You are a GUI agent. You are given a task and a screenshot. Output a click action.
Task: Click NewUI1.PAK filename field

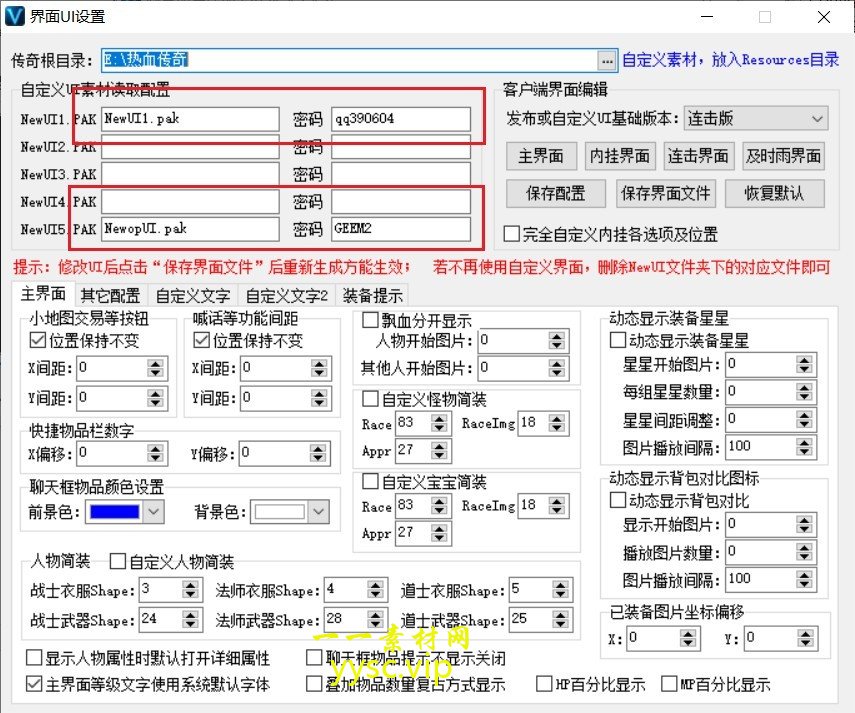(190, 119)
